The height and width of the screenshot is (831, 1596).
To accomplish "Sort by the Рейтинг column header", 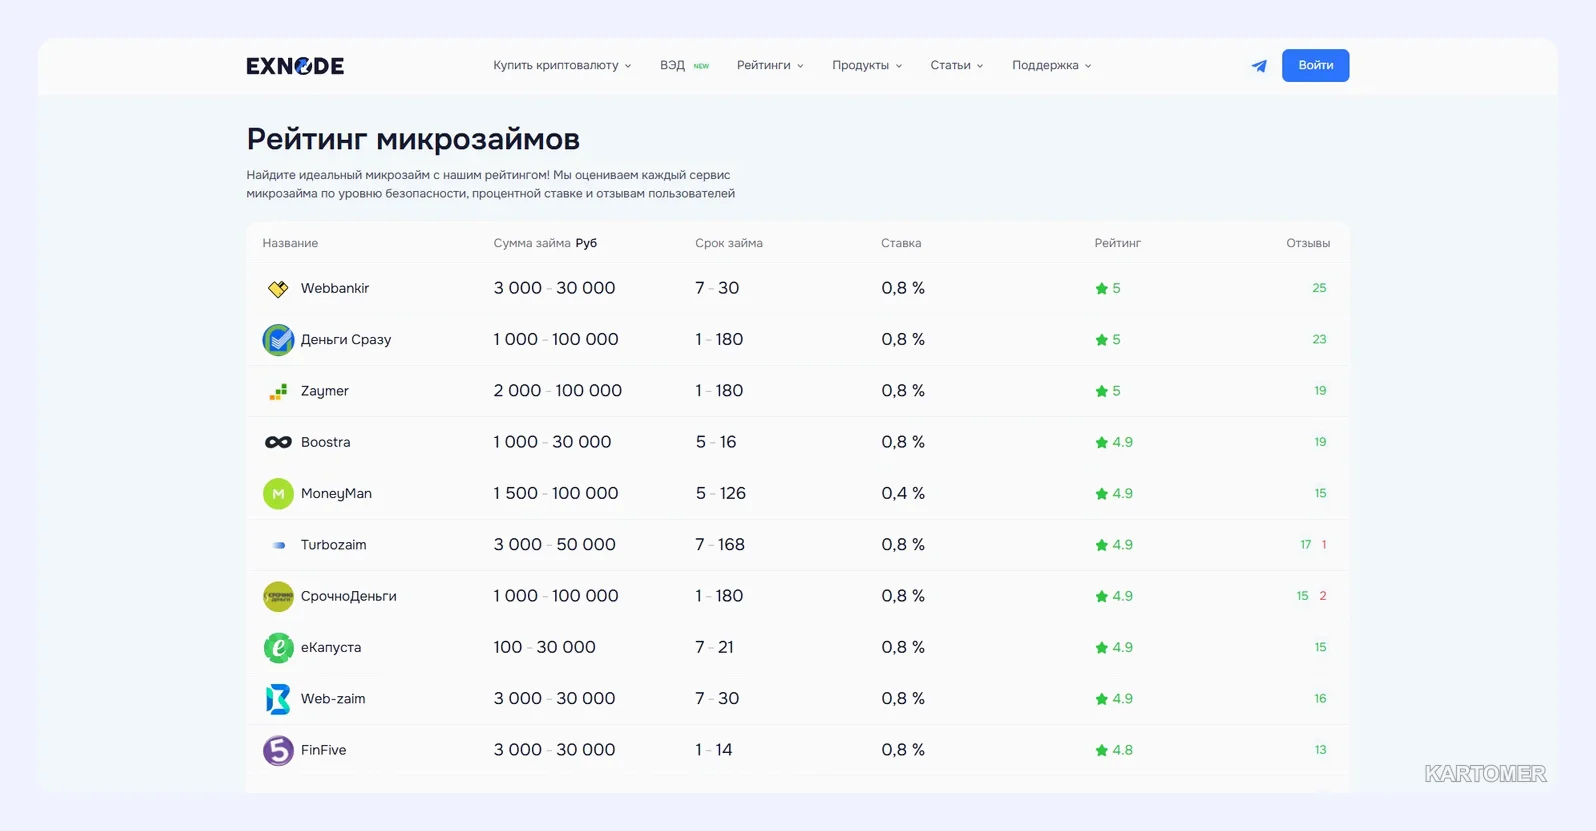I will pos(1117,243).
